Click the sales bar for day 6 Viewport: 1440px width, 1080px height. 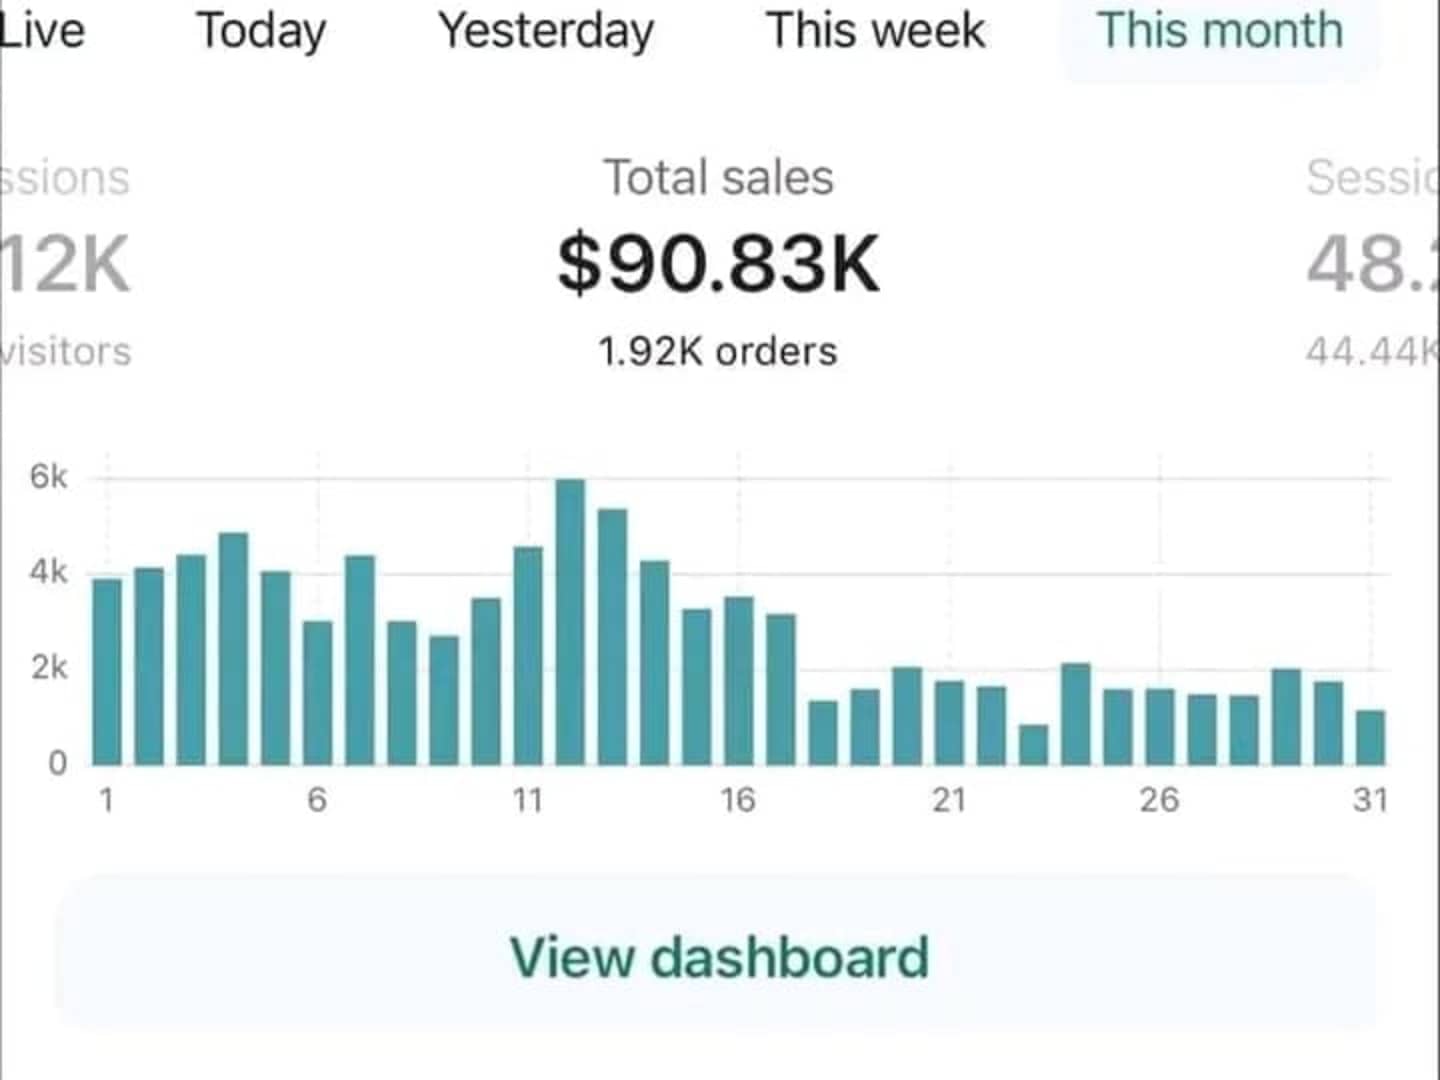(x=318, y=693)
